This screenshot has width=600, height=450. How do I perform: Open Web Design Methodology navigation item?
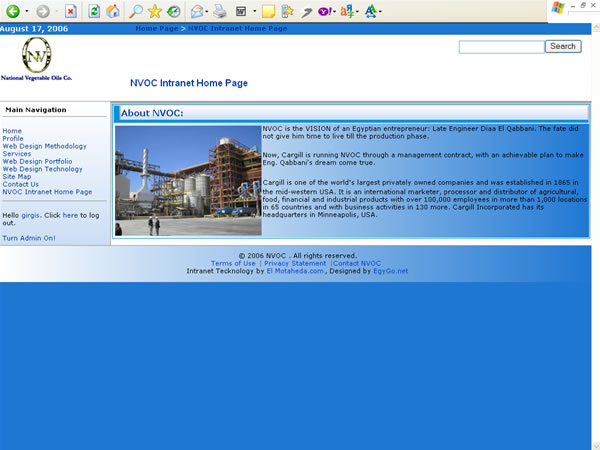[44, 146]
